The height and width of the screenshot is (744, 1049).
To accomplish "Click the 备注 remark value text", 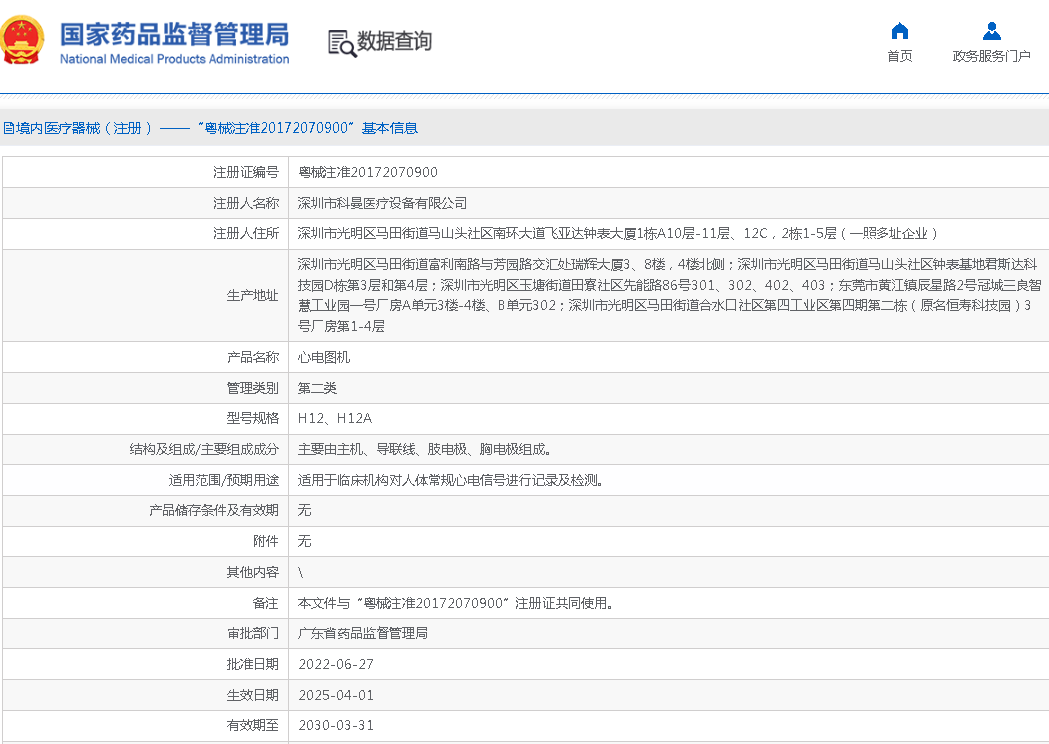I will [x=456, y=603].
